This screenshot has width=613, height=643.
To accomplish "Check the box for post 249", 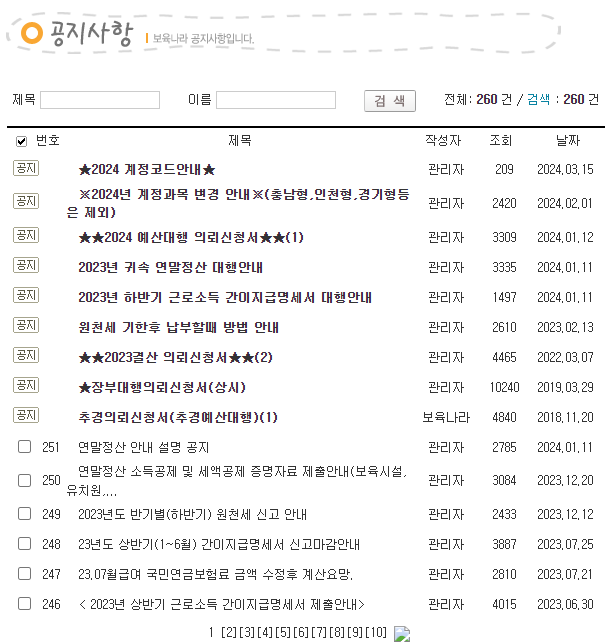I will 25,513.
